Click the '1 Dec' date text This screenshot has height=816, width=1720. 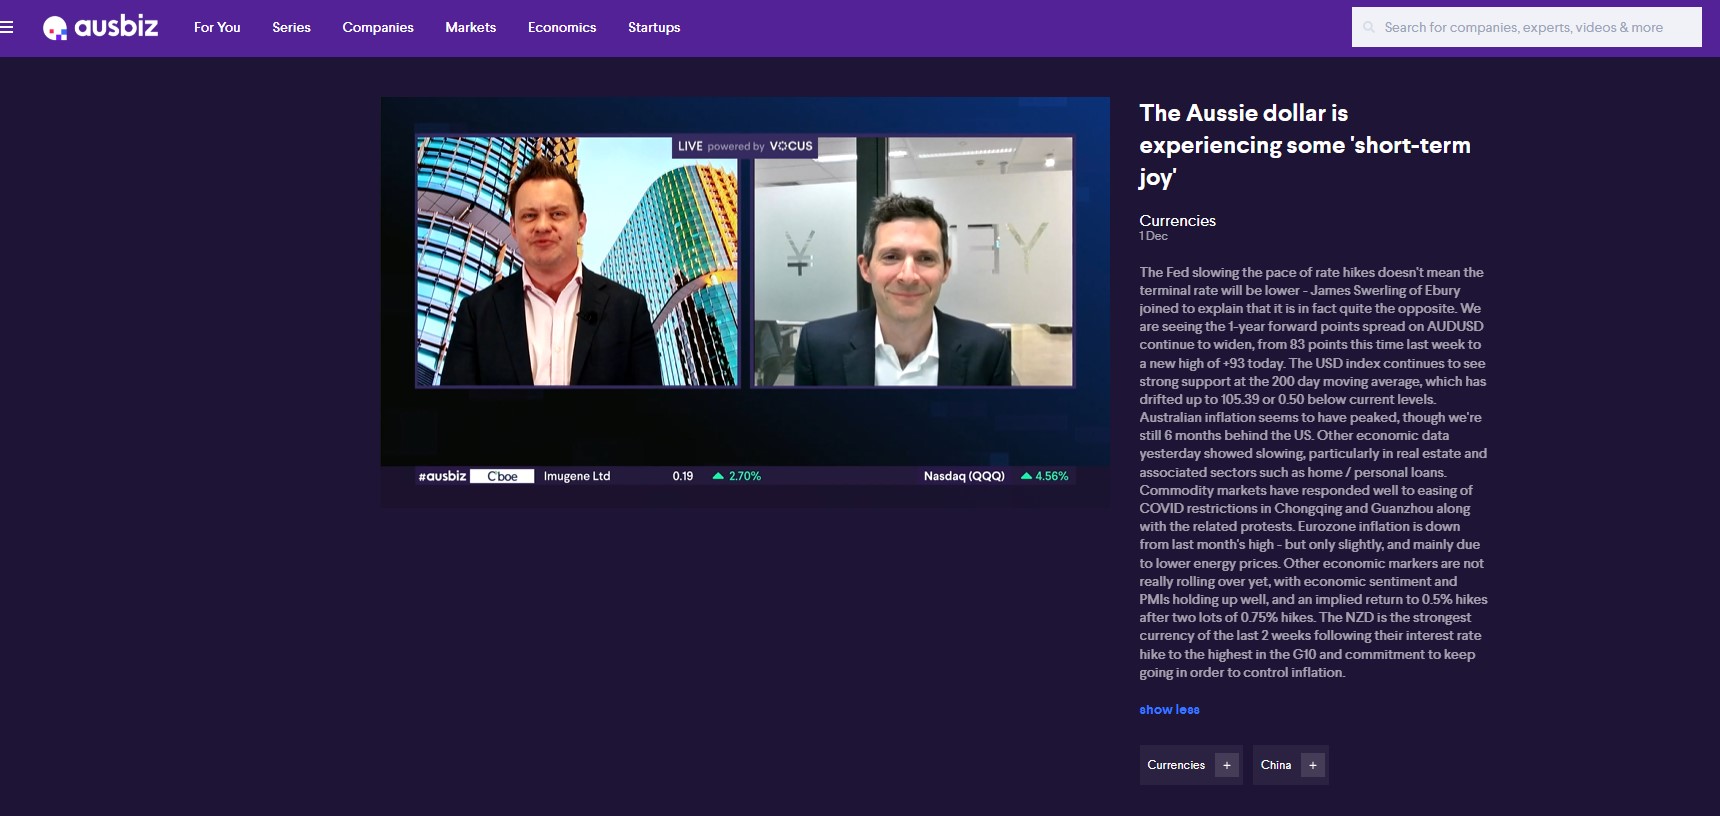(x=1153, y=236)
